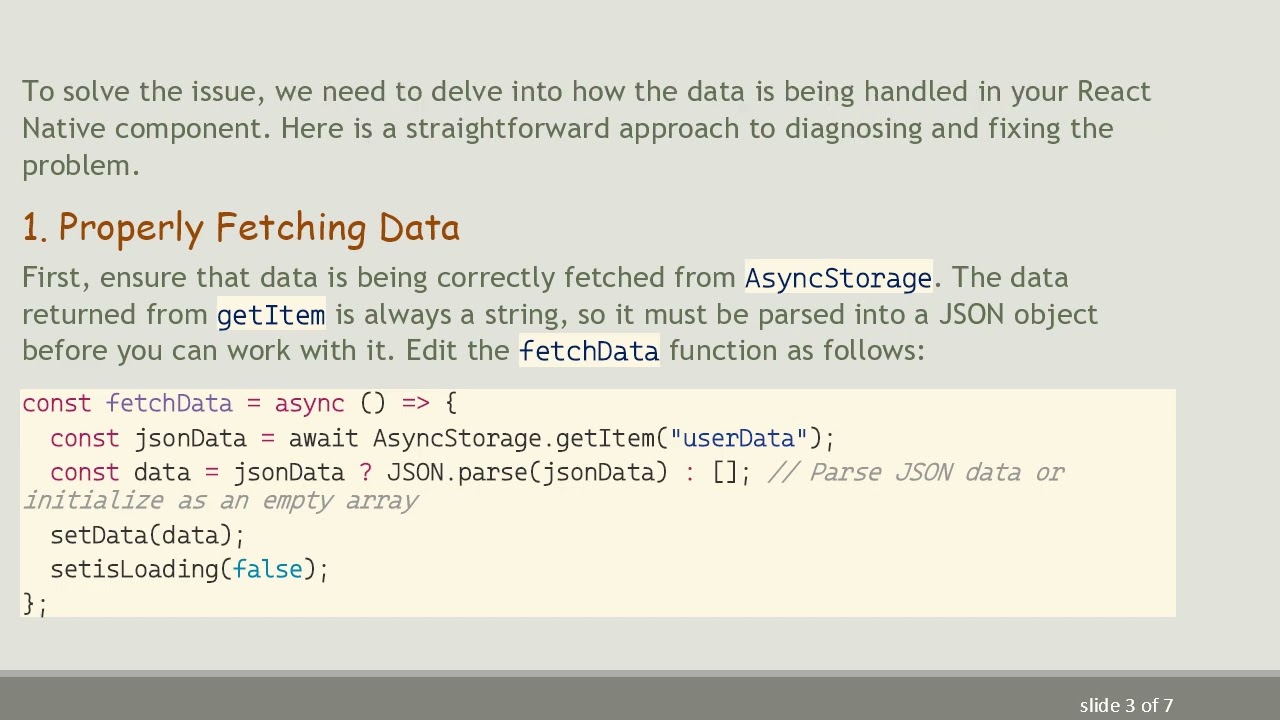Click the "slide 3 of 7" counter
Screen dimensions: 1280x720
(1126, 705)
